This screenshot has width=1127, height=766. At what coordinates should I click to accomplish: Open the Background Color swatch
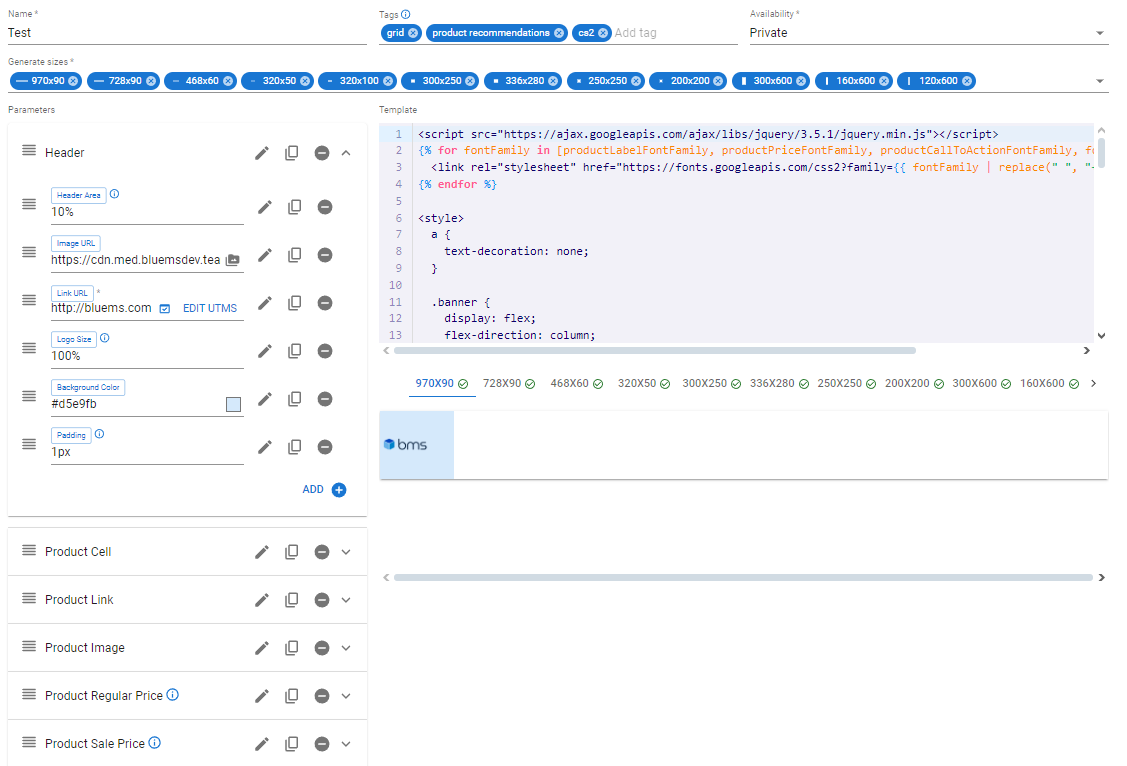pyautogui.click(x=233, y=404)
